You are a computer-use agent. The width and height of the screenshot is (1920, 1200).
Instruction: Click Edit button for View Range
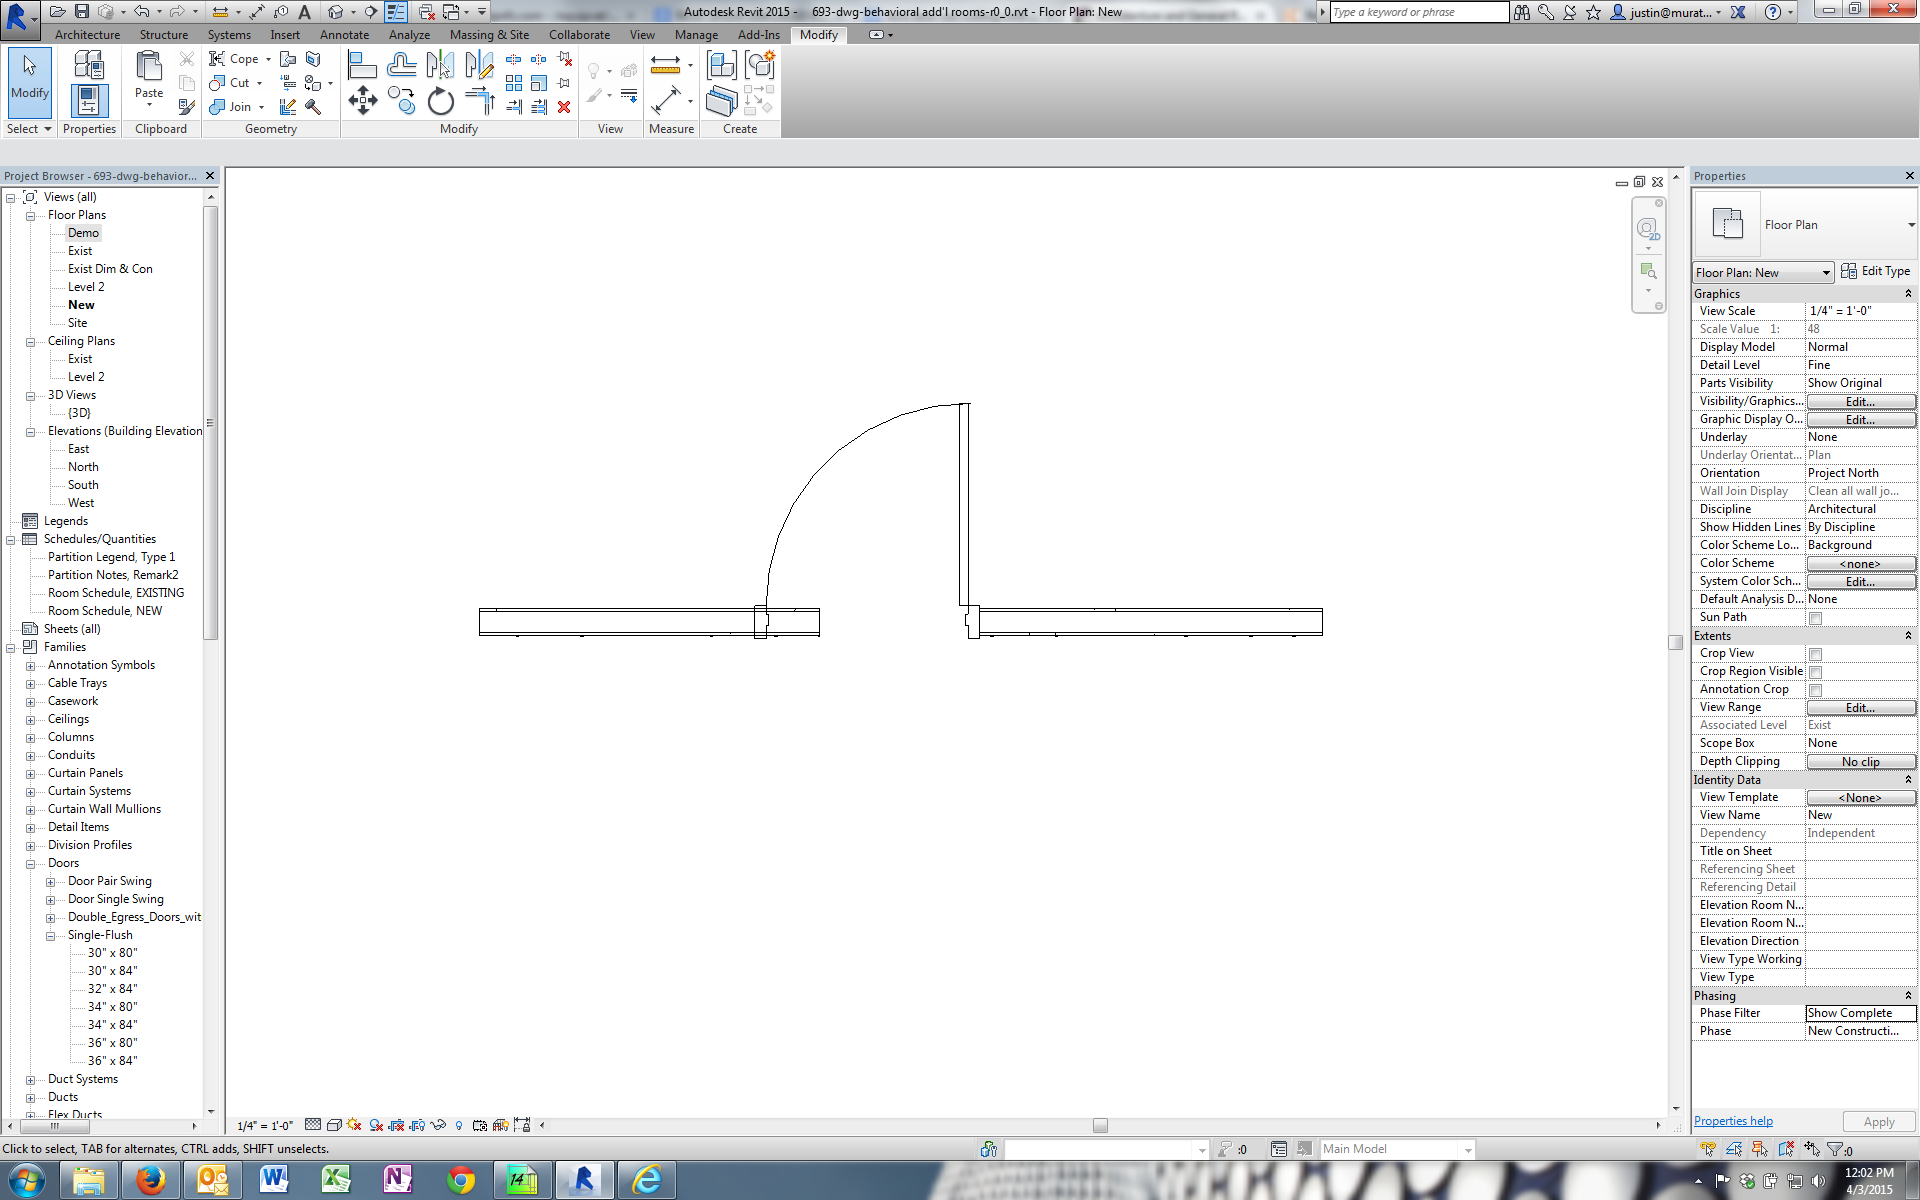1860,708
